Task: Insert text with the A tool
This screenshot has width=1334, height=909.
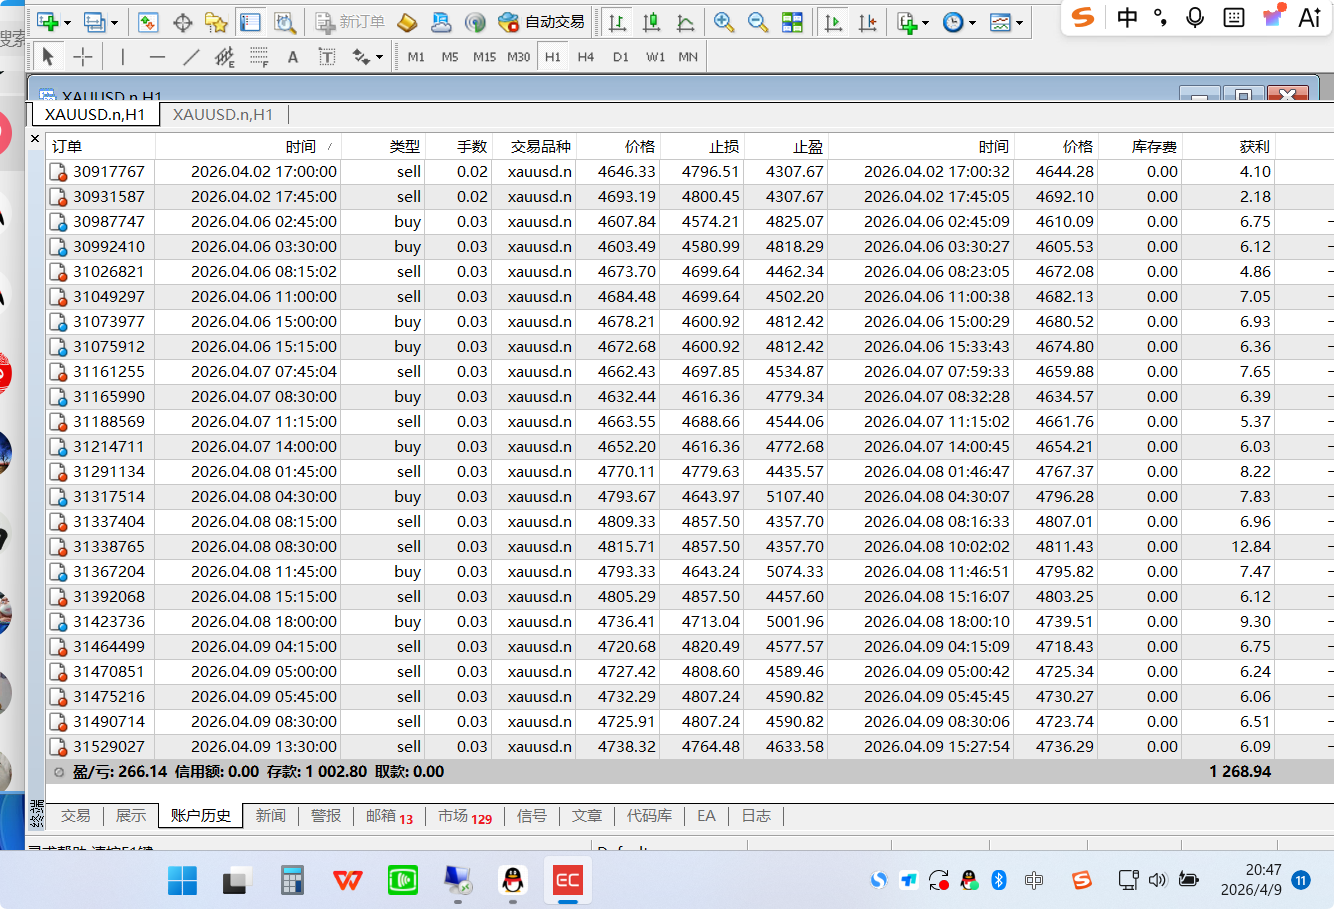Action: [x=293, y=57]
